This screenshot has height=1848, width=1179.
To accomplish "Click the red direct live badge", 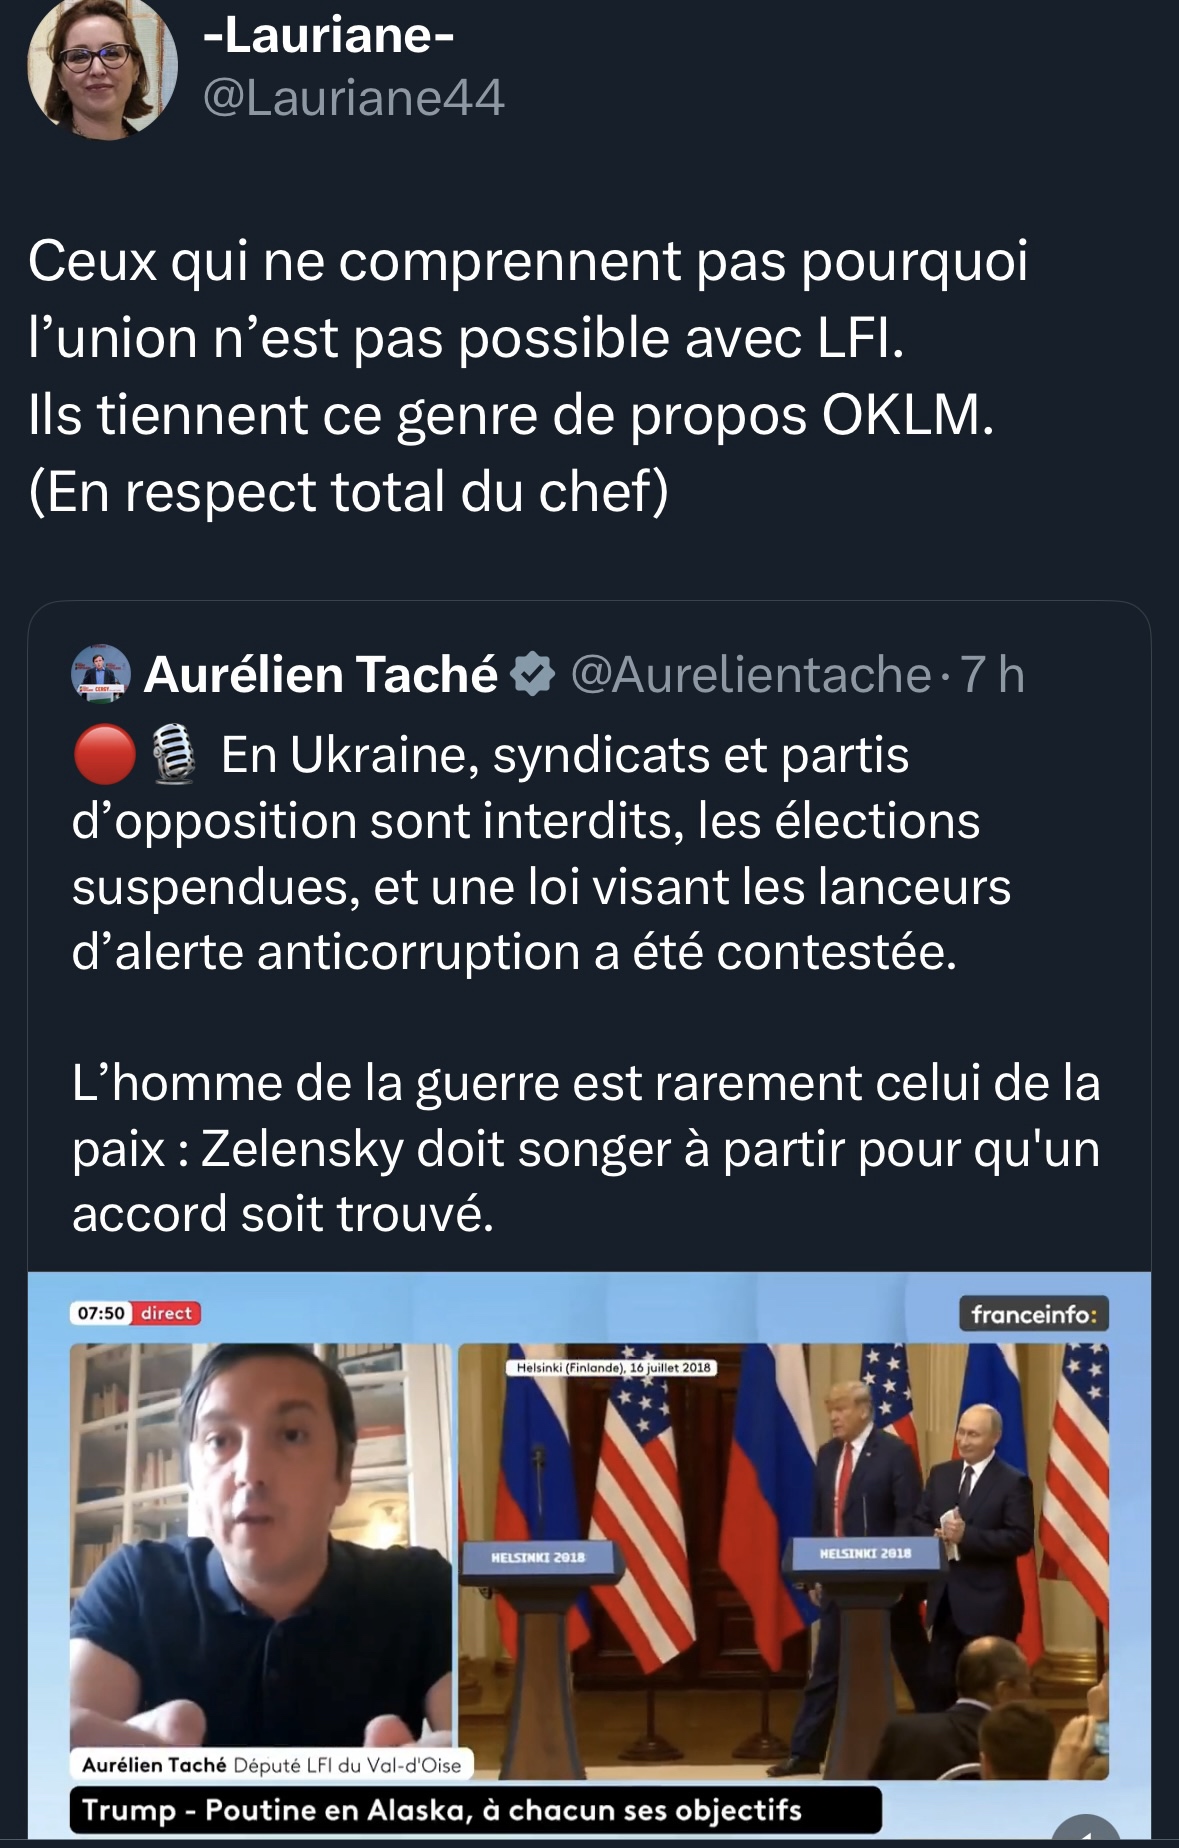I will [166, 1313].
